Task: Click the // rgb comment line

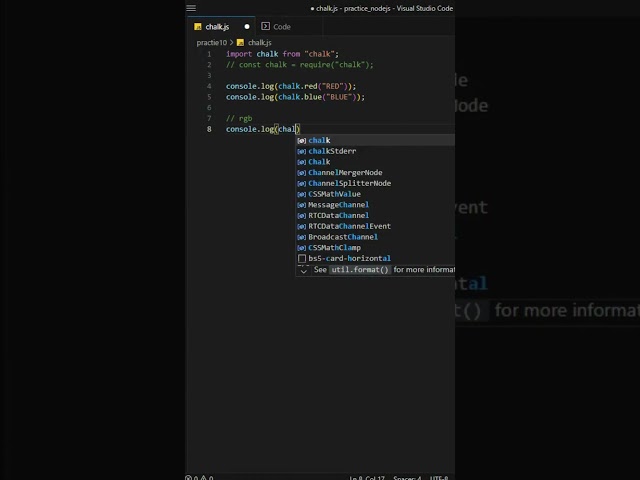Action: click(239, 118)
